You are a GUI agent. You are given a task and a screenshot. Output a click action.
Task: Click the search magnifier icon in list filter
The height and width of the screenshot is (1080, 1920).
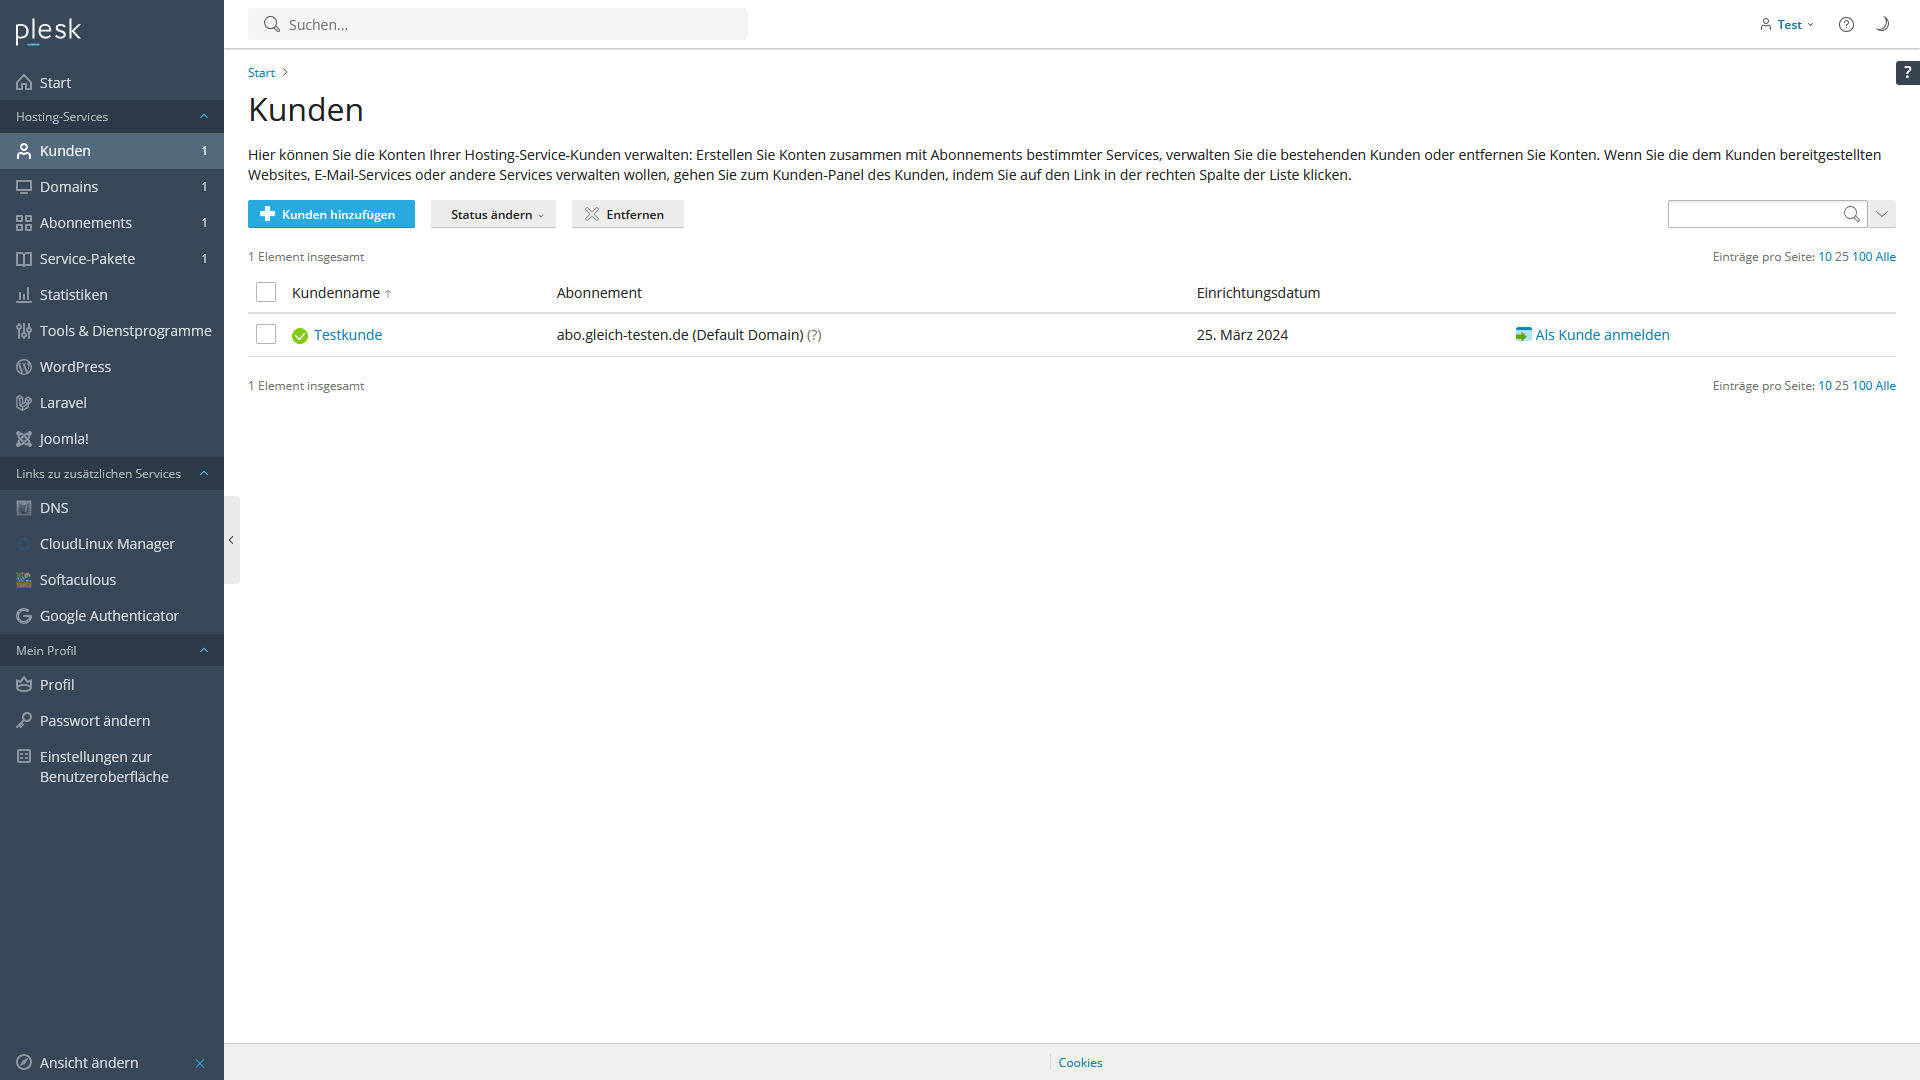pyautogui.click(x=1851, y=214)
